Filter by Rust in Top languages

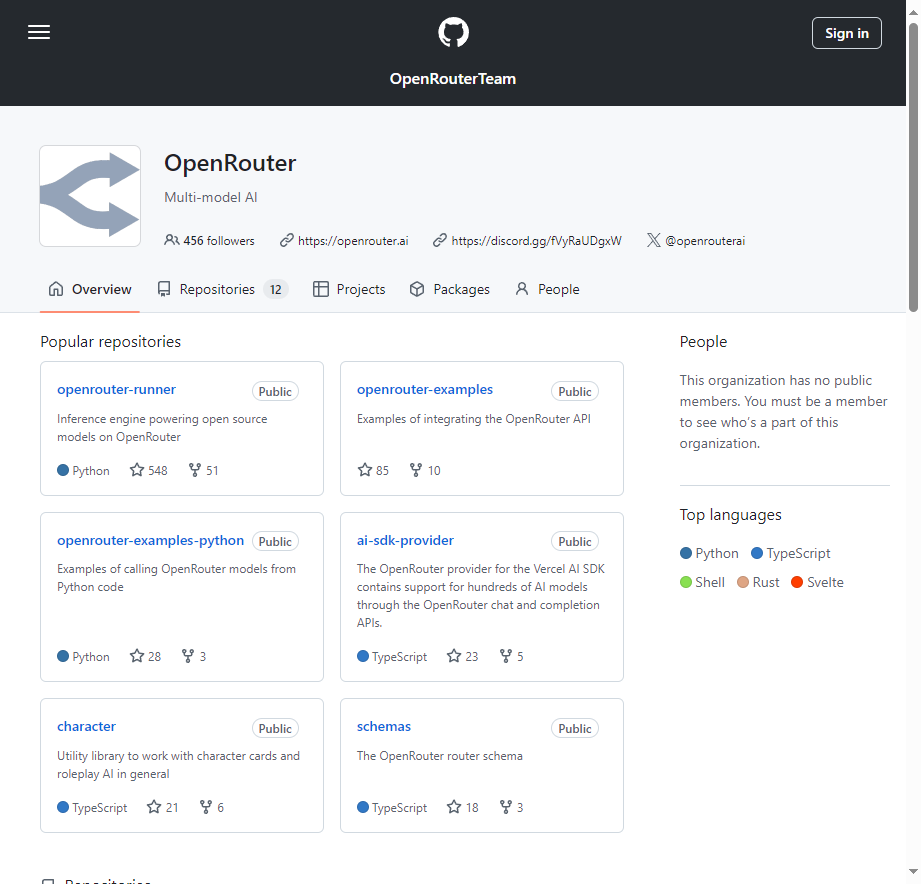pyautogui.click(x=758, y=582)
